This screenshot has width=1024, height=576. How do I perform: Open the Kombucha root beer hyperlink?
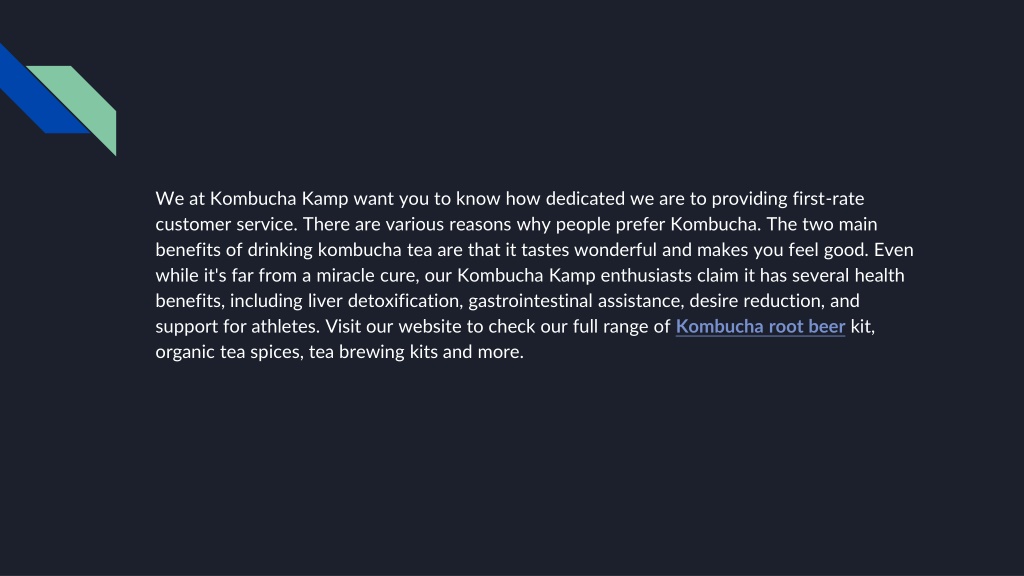coord(760,327)
